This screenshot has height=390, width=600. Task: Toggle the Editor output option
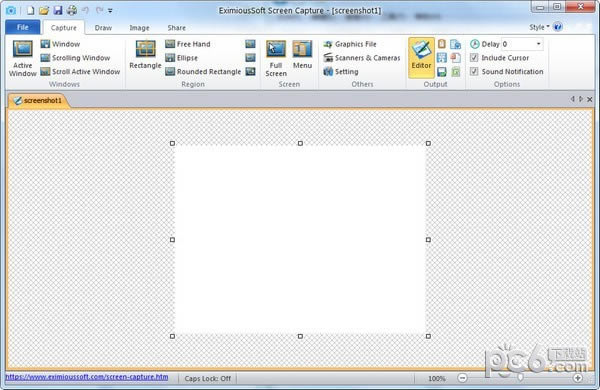[421, 57]
